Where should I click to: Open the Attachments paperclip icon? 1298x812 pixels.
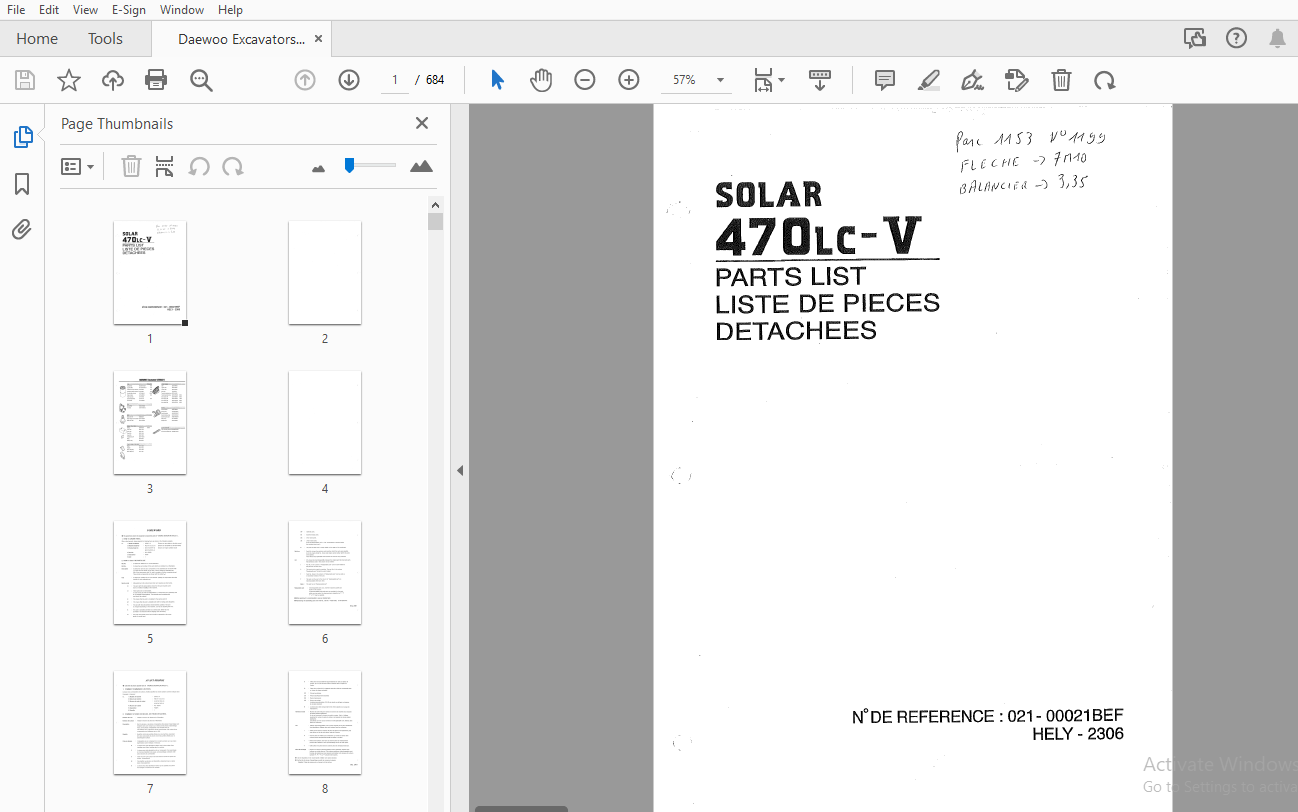click(x=22, y=230)
